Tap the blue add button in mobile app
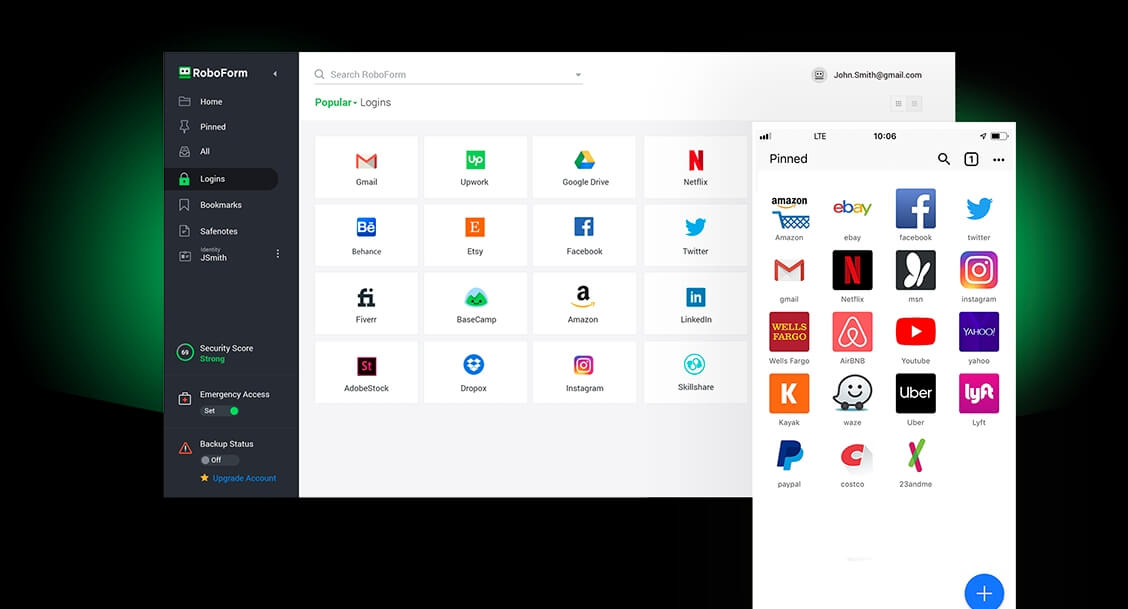The height and width of the screenshot is (609, 1128). click(984, 592)
